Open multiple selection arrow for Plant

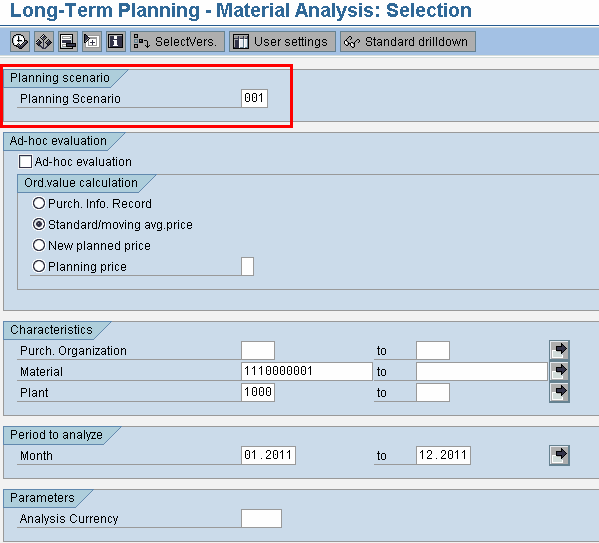559,392
